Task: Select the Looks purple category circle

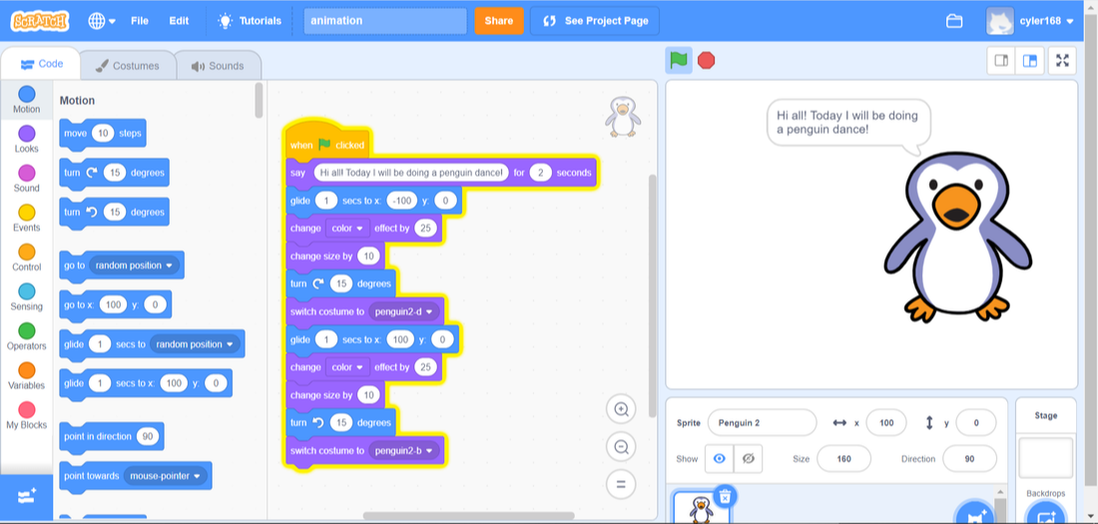Action: pos(27,133)
